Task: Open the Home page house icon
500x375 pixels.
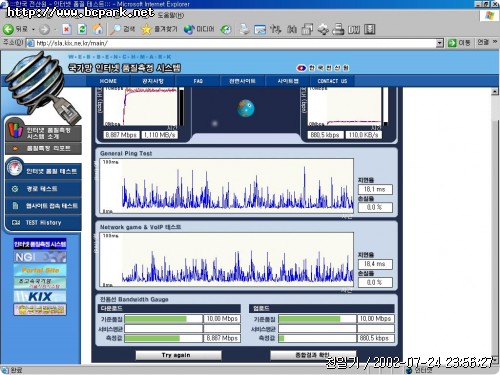Action: 98,29
